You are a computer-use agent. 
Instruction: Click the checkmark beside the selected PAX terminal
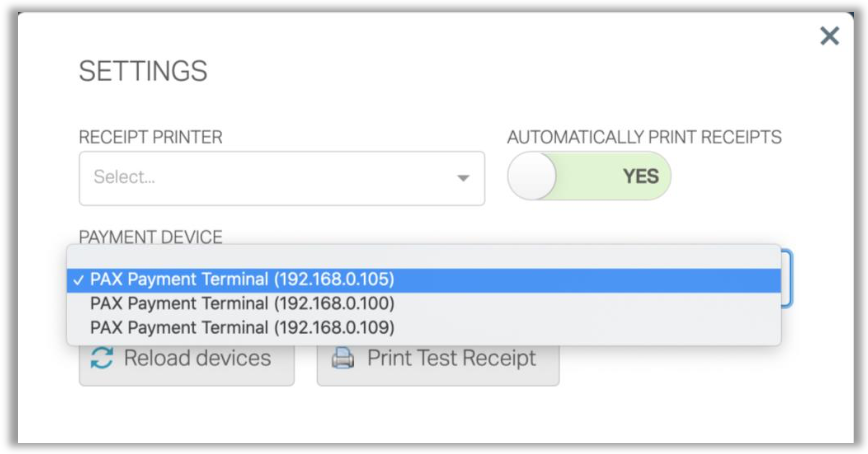pyautogui.click(x=78, y=280)
